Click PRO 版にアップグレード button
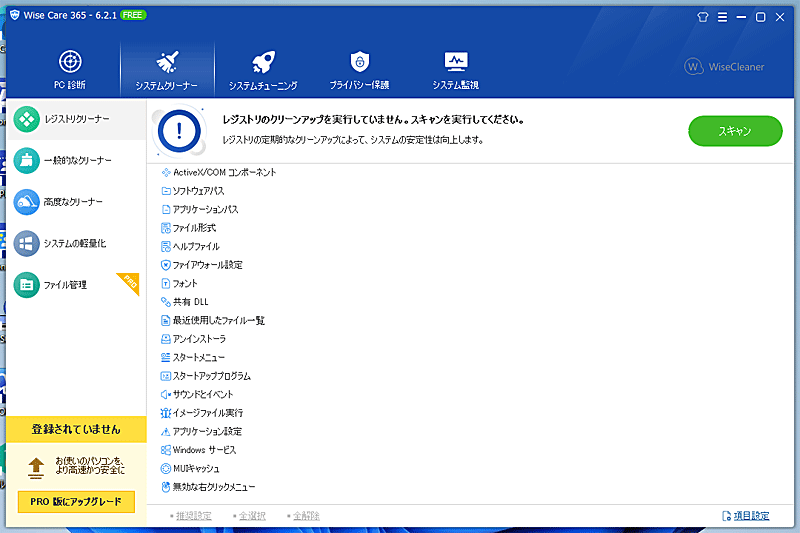 click(x=76, y=501)
